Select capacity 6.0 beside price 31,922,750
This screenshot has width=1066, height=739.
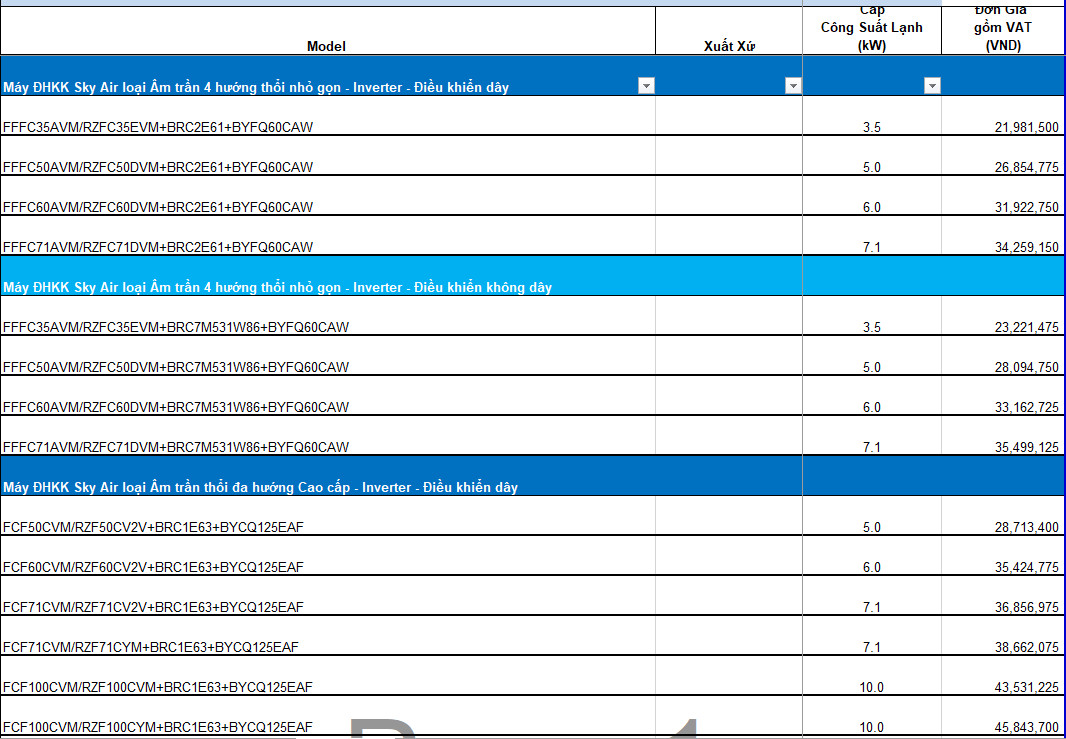(872, 207)
